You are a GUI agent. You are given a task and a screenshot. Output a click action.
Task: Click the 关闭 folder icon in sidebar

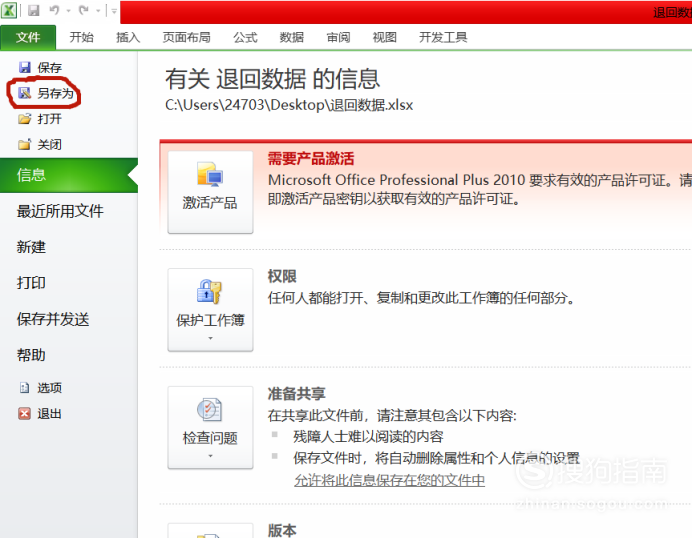(x=25, y=144)
